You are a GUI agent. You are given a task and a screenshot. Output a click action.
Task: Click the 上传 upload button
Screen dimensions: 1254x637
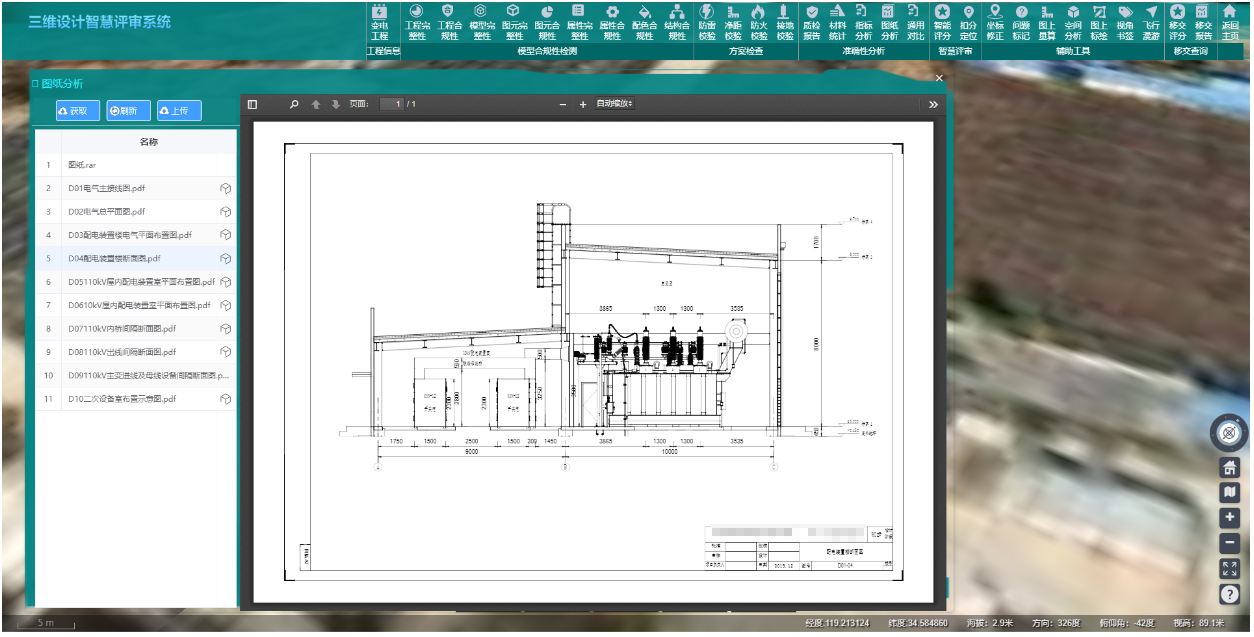pos(179,111)
